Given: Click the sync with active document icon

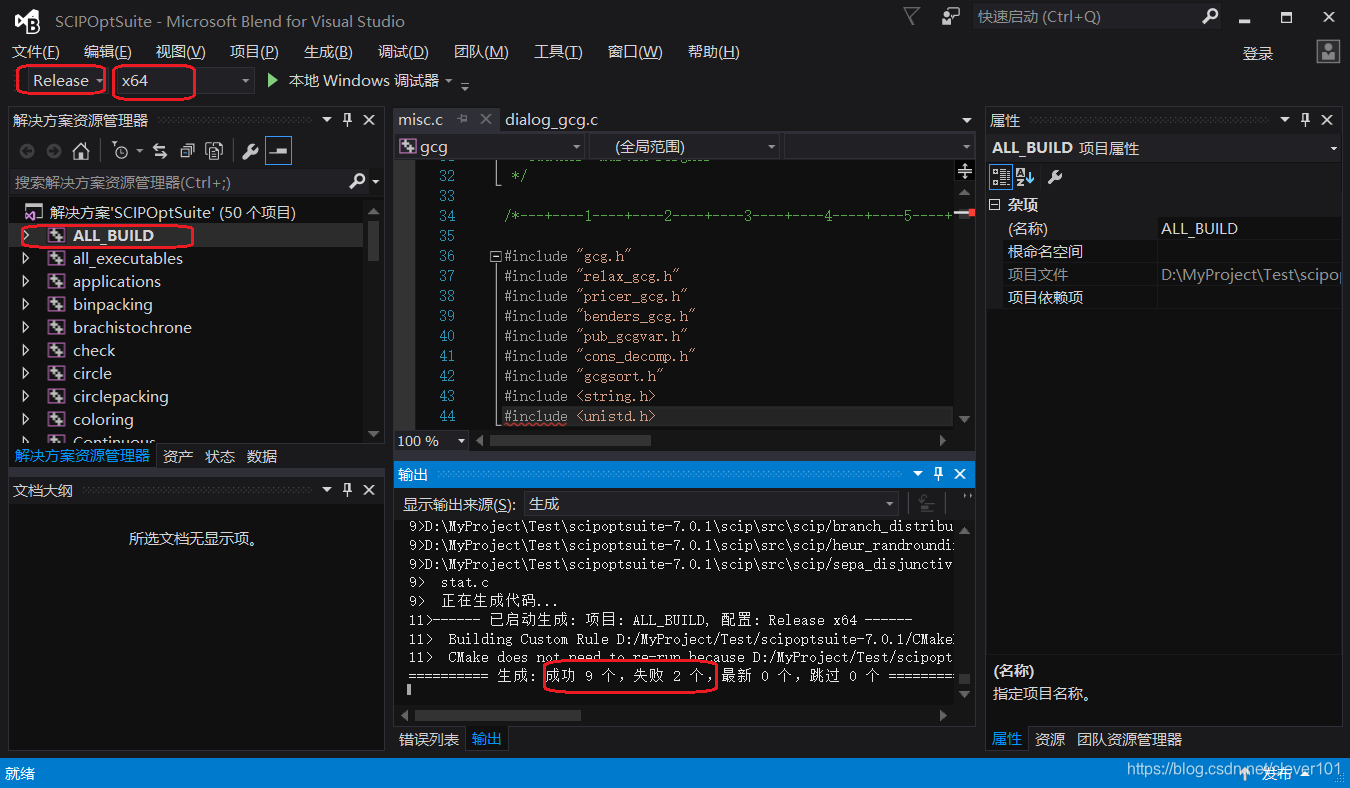Looking at the screenshot, I should click(x=161, y=150).
